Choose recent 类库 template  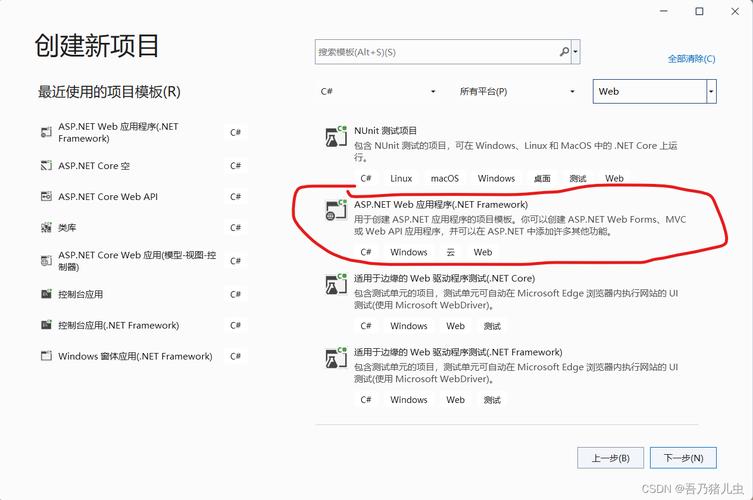tap(143, 228)
